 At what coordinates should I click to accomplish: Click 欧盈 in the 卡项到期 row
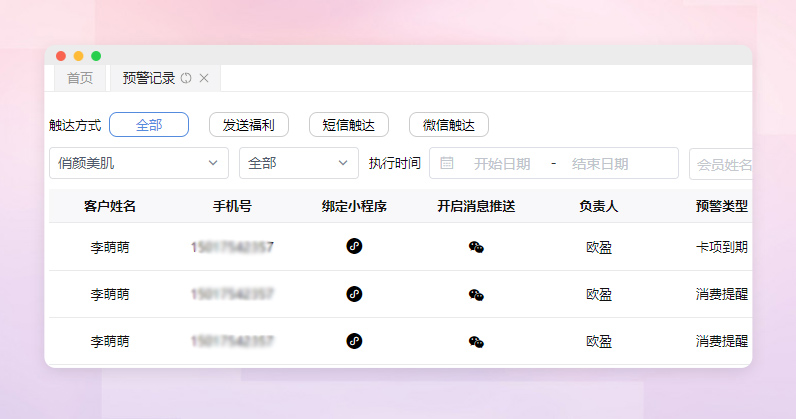pos(599,247)
